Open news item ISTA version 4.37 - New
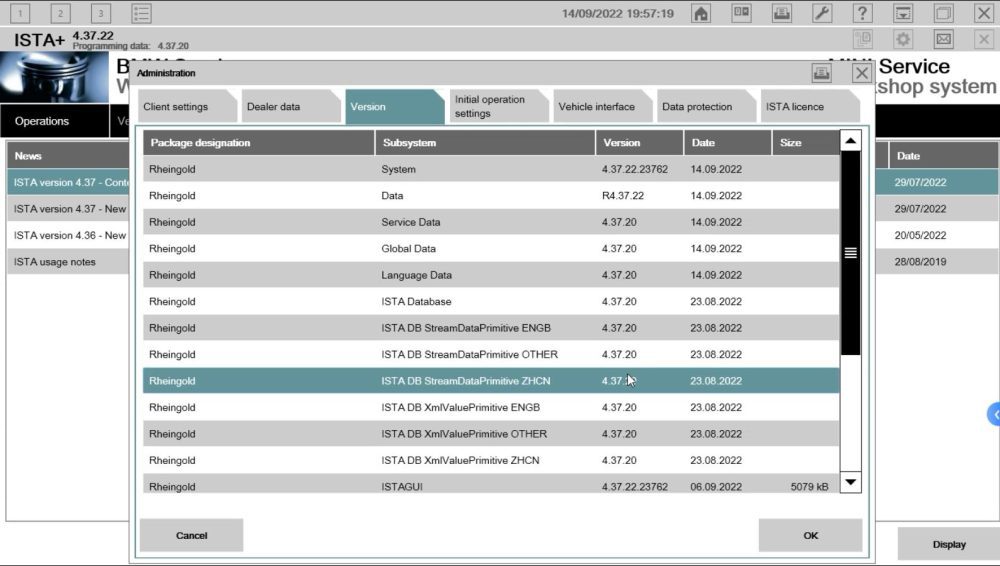The image size is (1000, 566). coord(68,209)
